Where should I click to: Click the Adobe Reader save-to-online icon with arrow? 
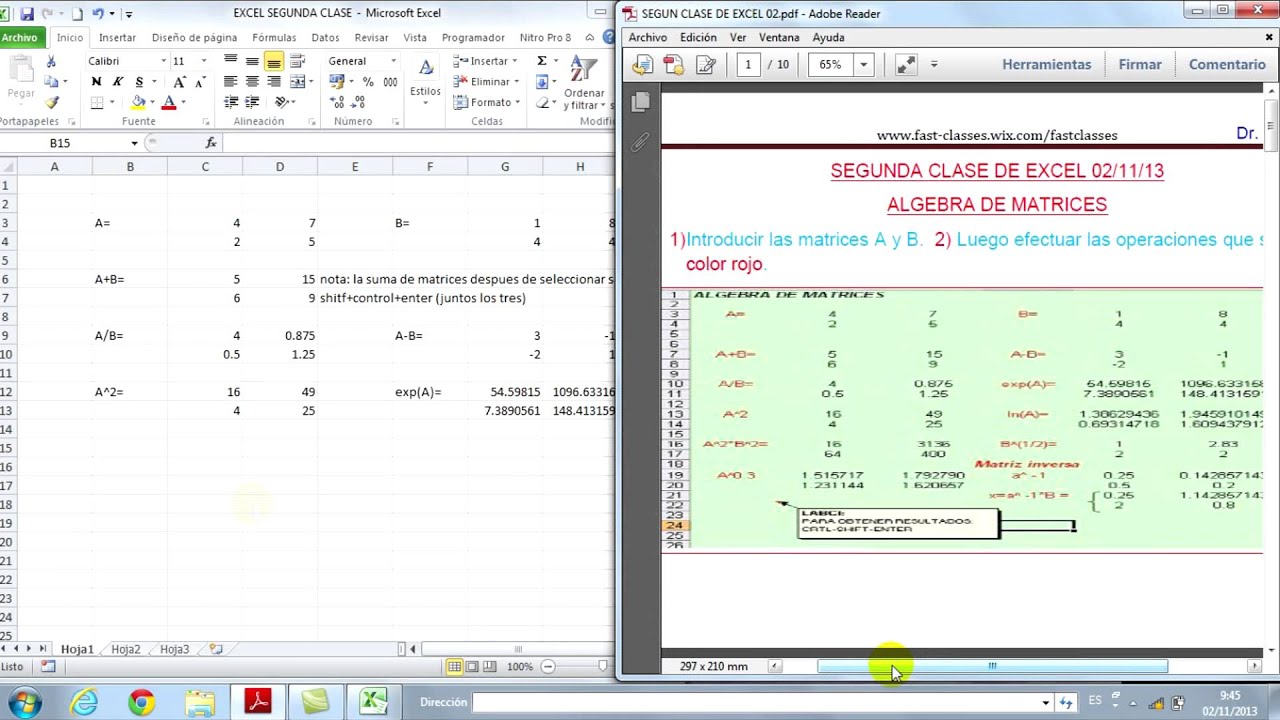(x=642, y=65)
